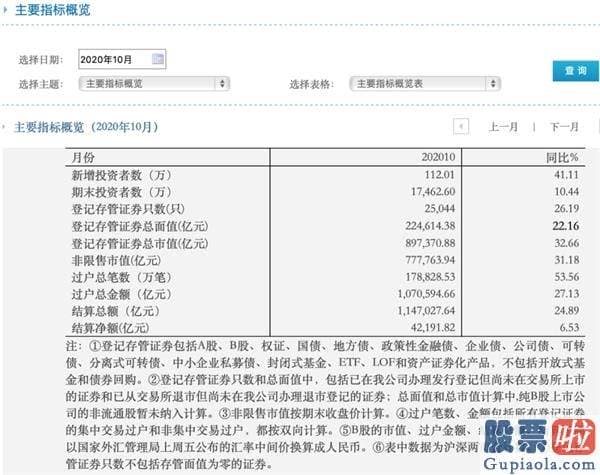This screenshot has width=600, height=475.
Task: Click the value 178,828.53
Action: tap(430, 277)
